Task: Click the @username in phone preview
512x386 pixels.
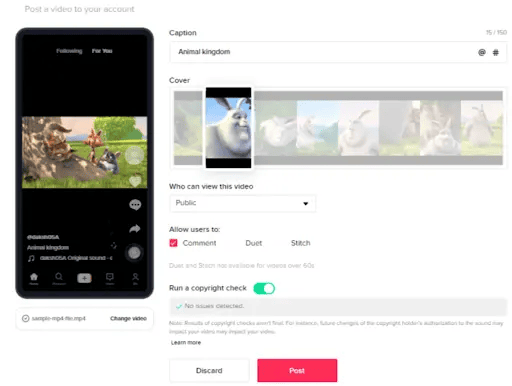Action: click(x=43, y=237)
